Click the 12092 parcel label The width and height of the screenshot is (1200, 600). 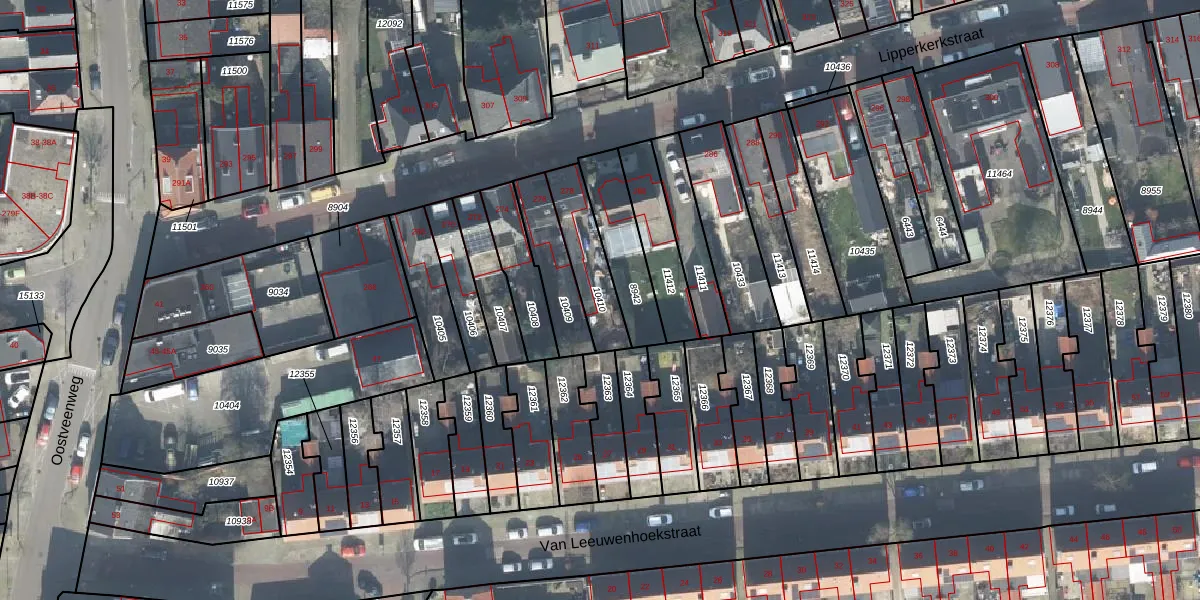(388, 23)
